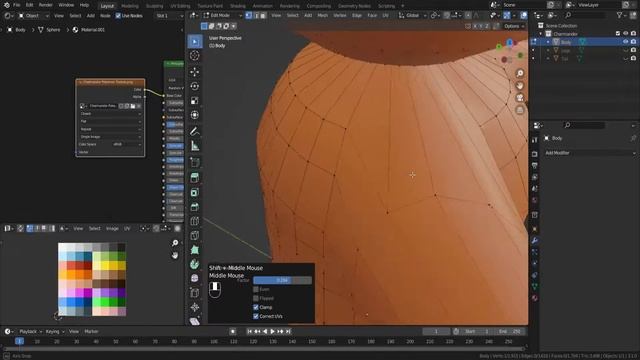Toggle the Even checkbox
The width and height of the screenshot is (640, 360).
(256, 289)
